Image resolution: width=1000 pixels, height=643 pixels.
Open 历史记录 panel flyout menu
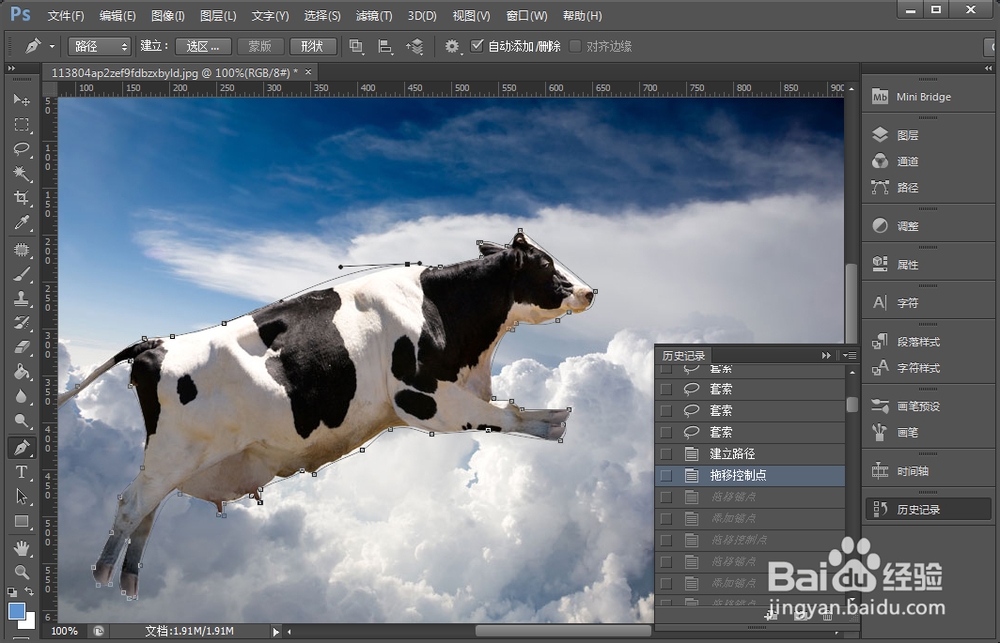tap(849, 355)
